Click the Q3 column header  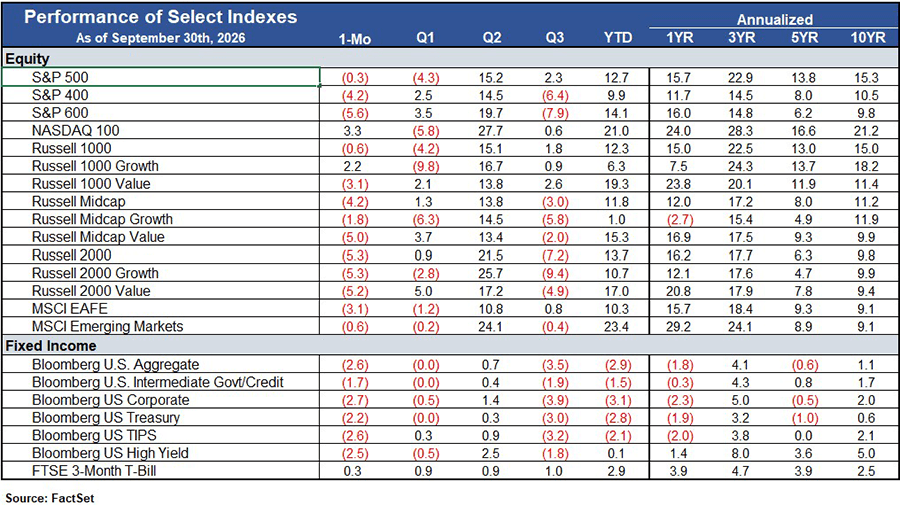(554, 38)
